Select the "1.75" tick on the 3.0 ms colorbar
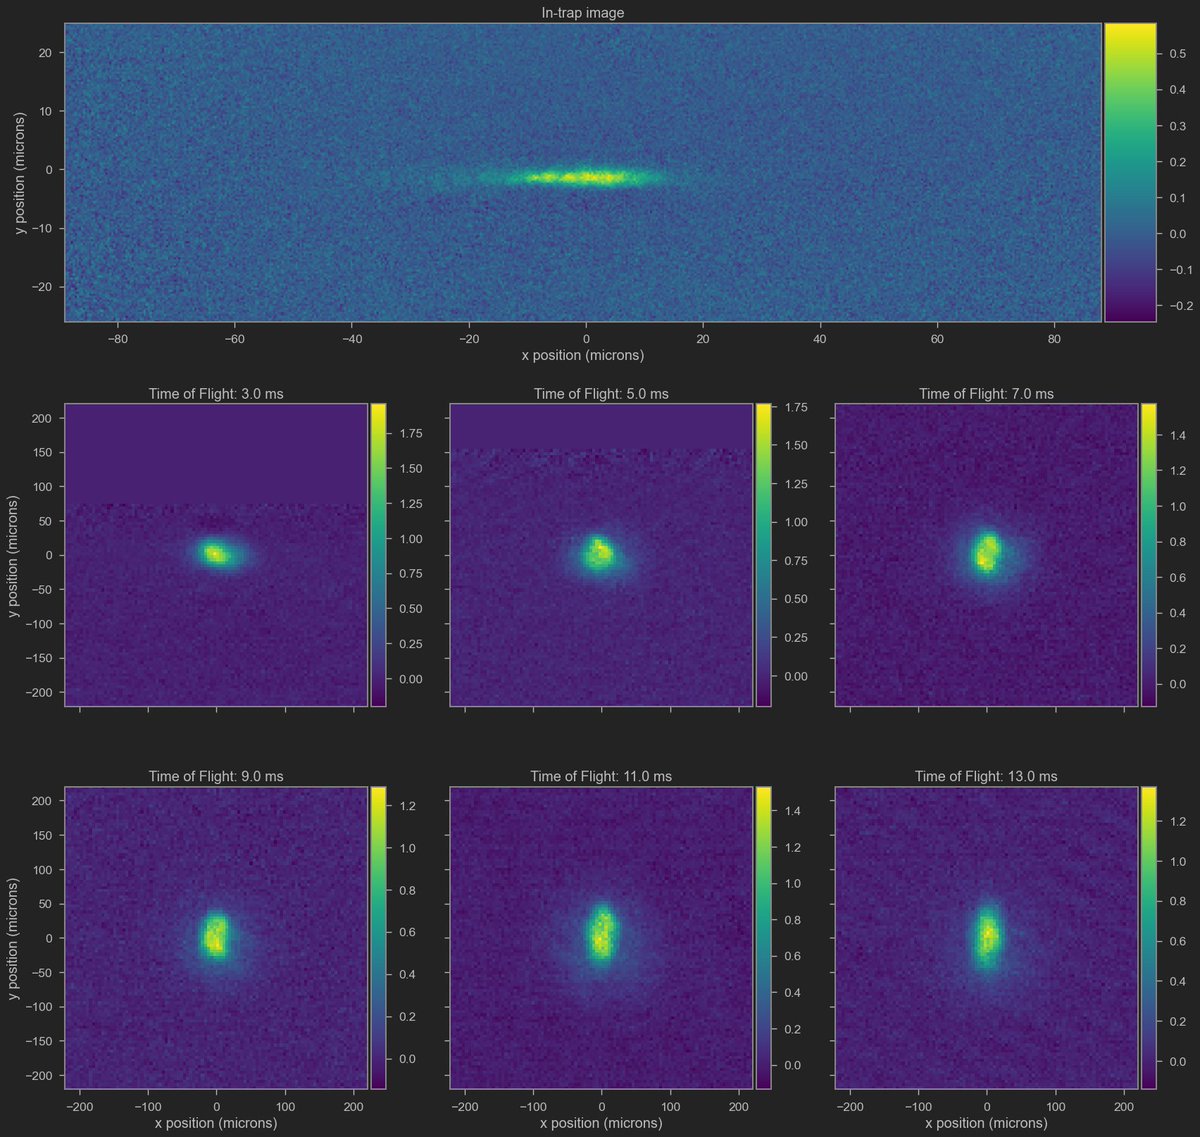Image resolution: width=1200 pixels, height=1137 pixels. [409, 433]
